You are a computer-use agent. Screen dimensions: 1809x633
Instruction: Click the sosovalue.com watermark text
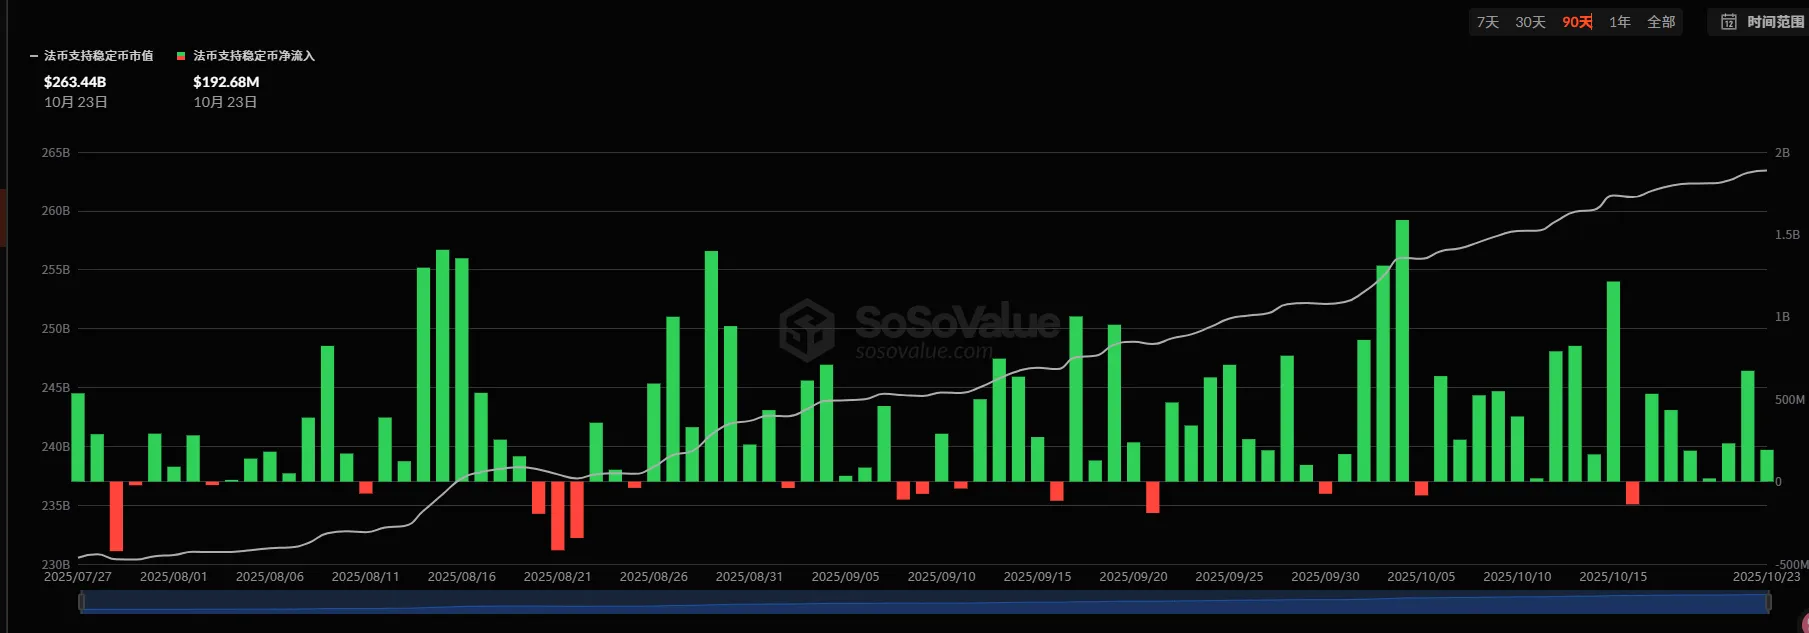click(x=924, y=351)
